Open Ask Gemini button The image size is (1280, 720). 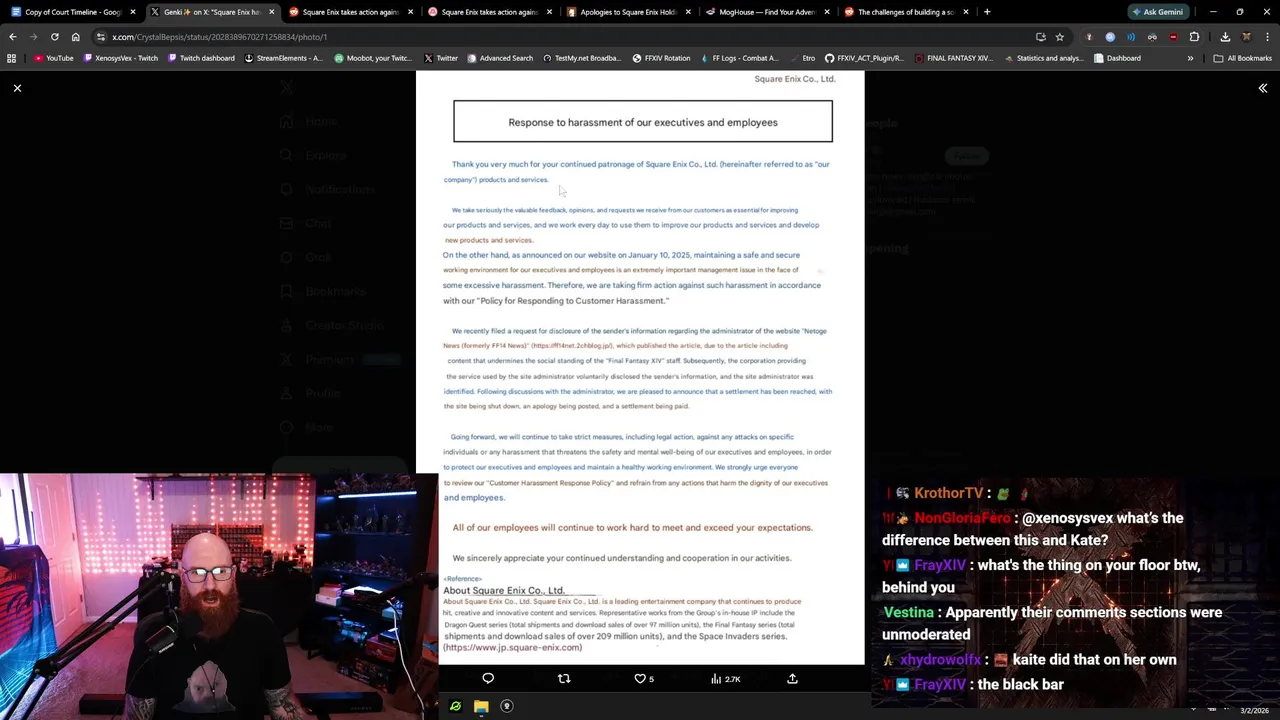[x=1158, y=12]
